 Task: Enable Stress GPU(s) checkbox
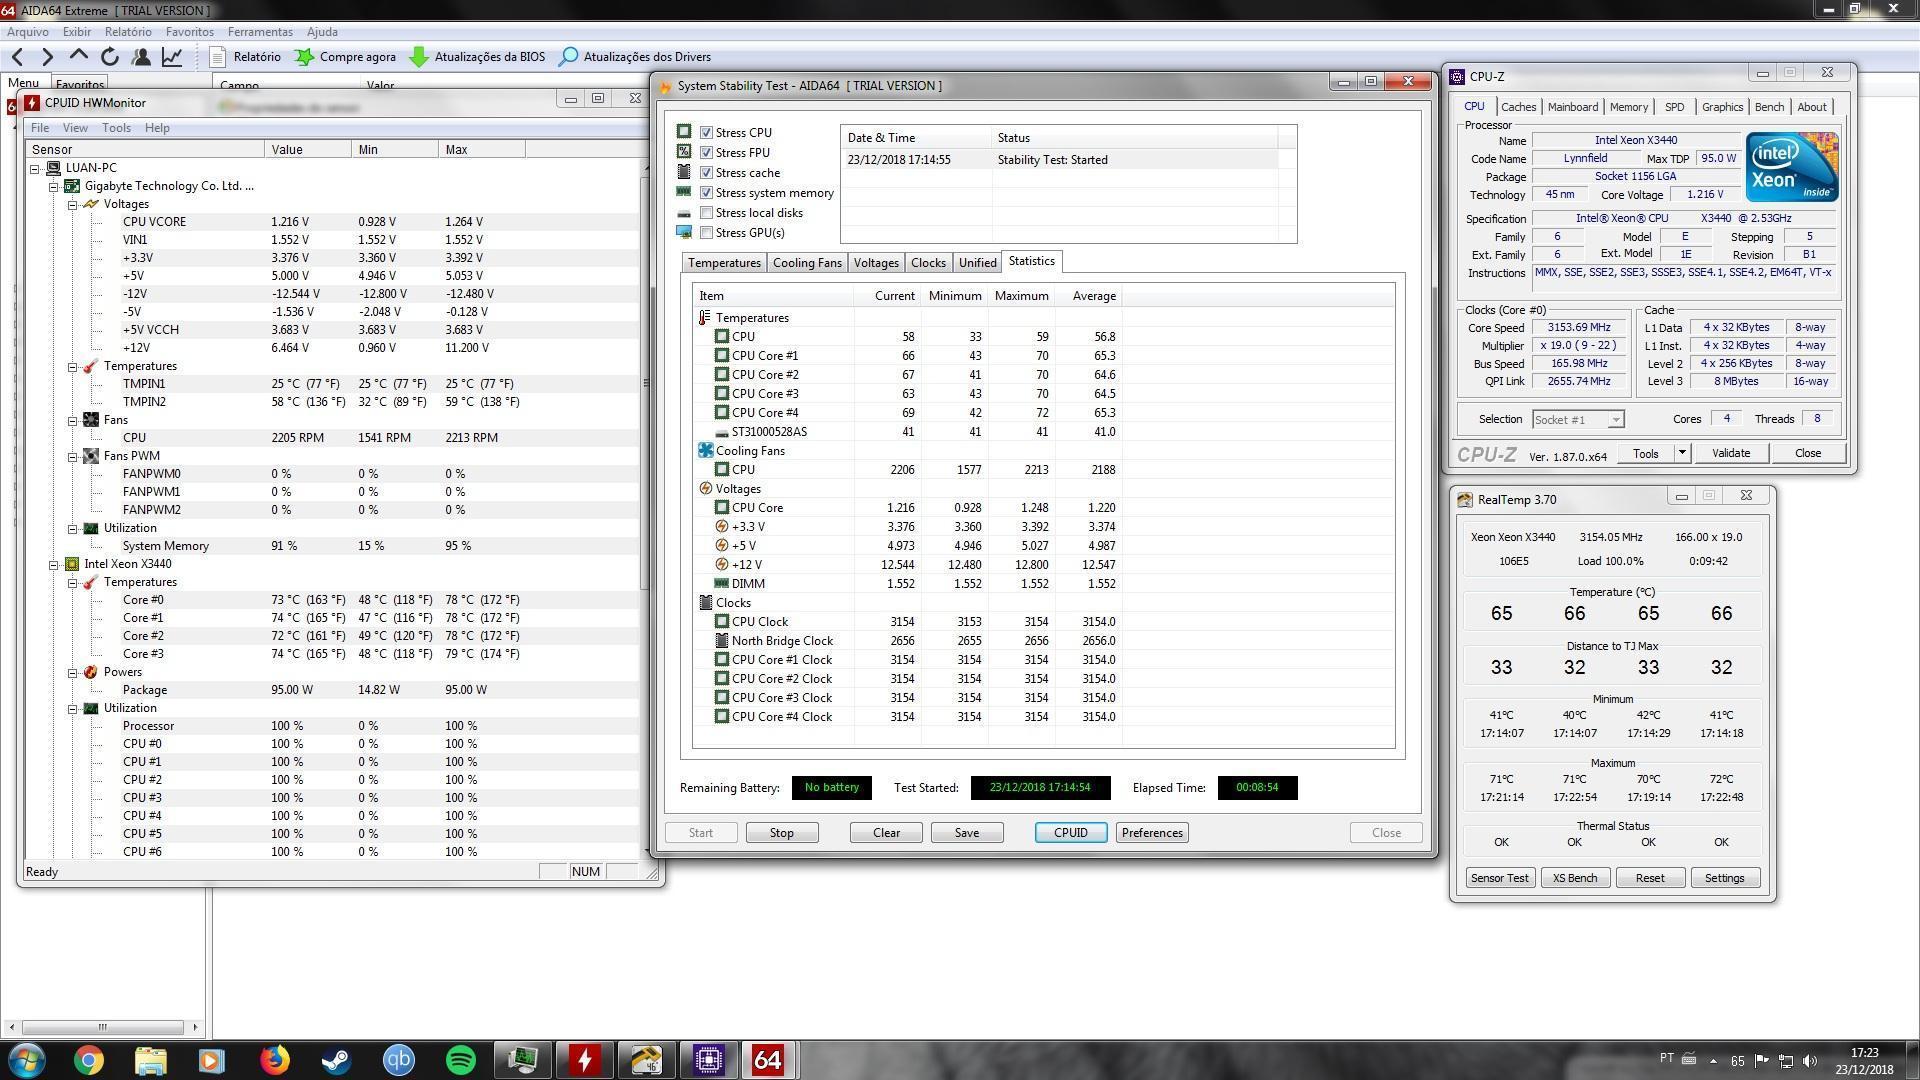(706, 232)
